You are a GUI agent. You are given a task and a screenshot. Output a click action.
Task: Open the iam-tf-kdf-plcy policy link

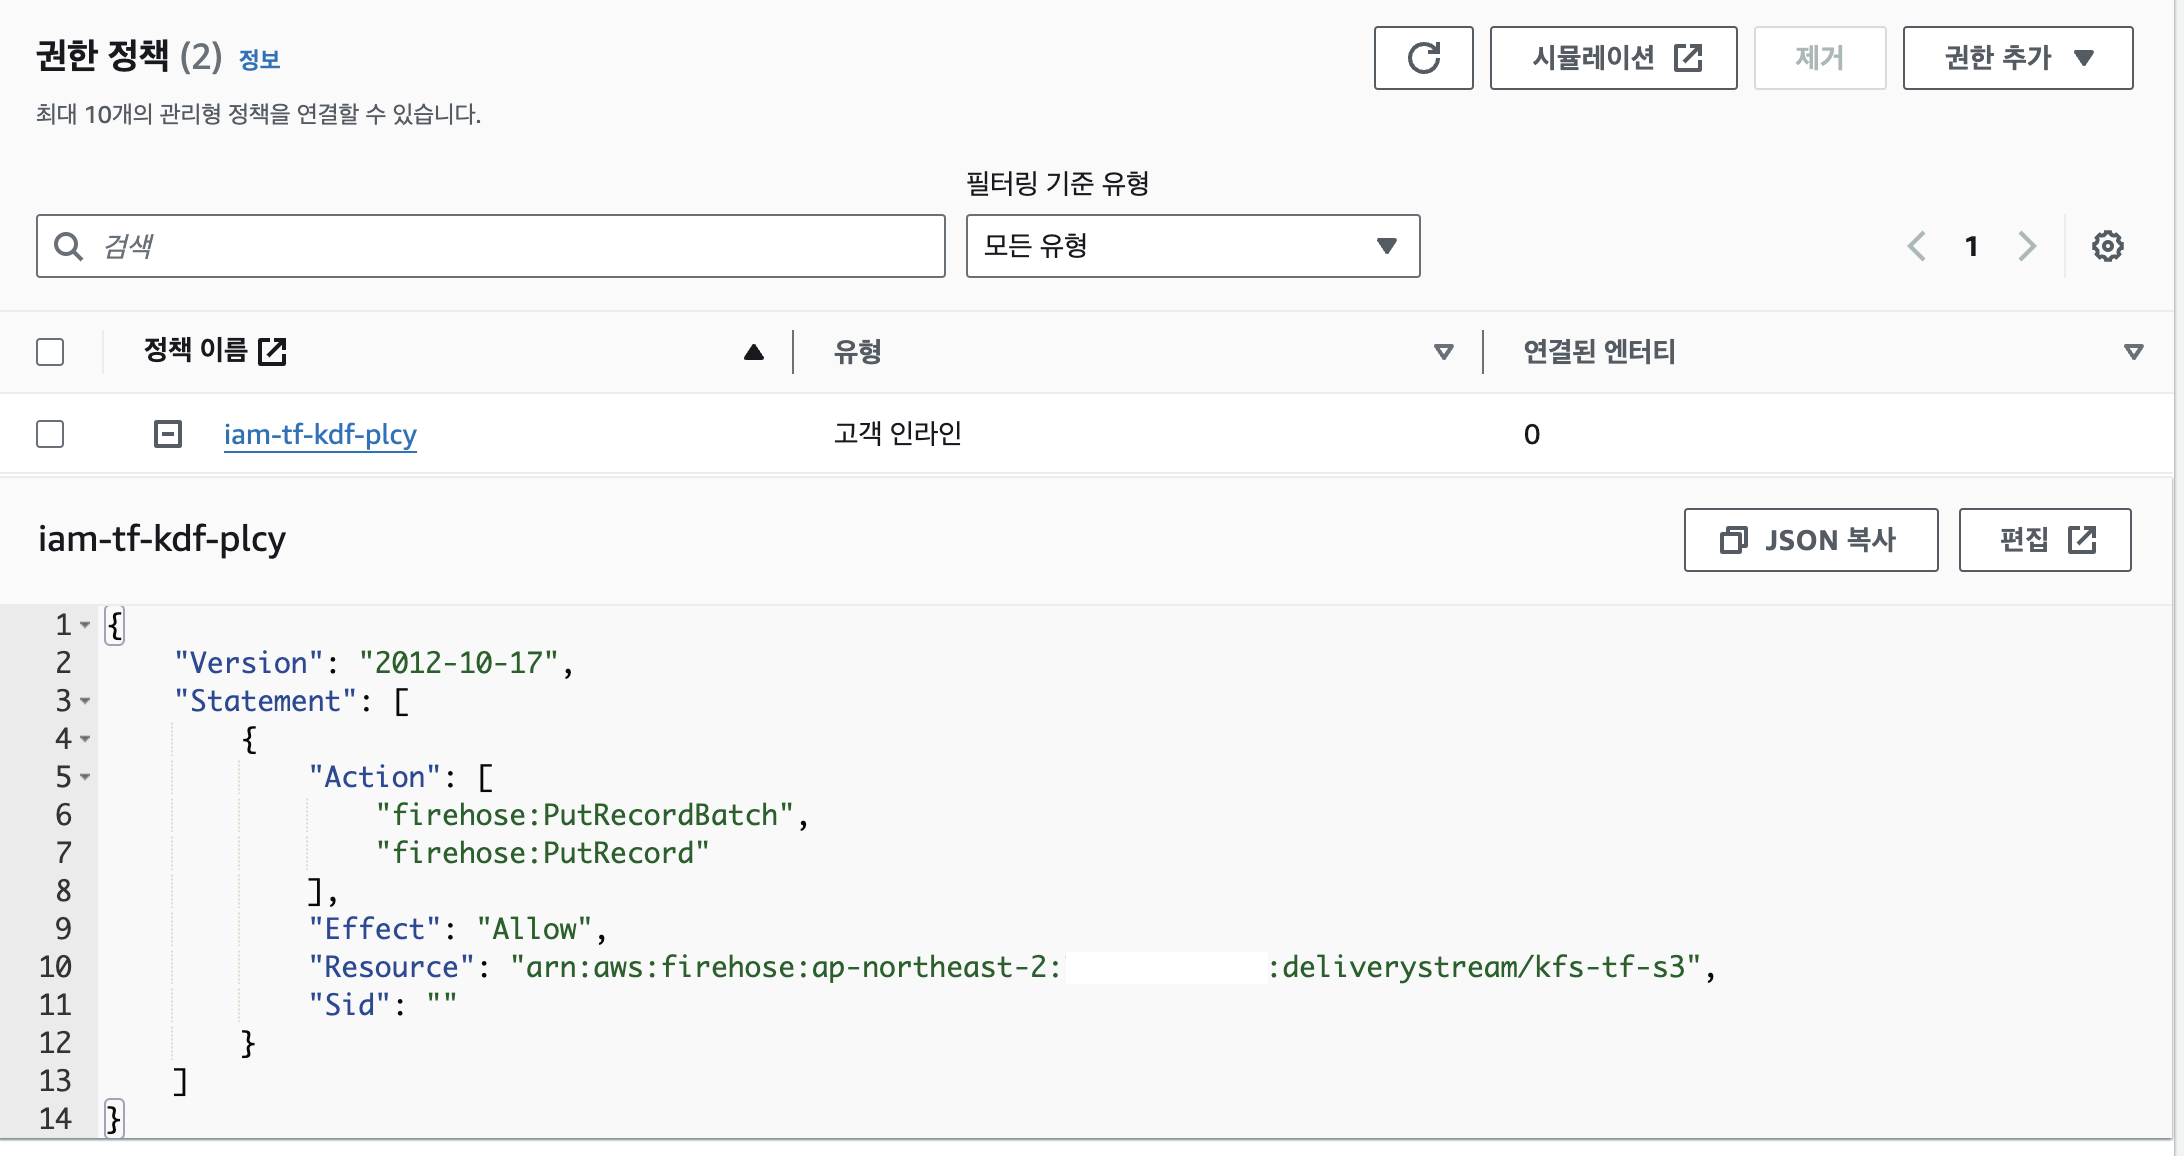tap(320, 434)
